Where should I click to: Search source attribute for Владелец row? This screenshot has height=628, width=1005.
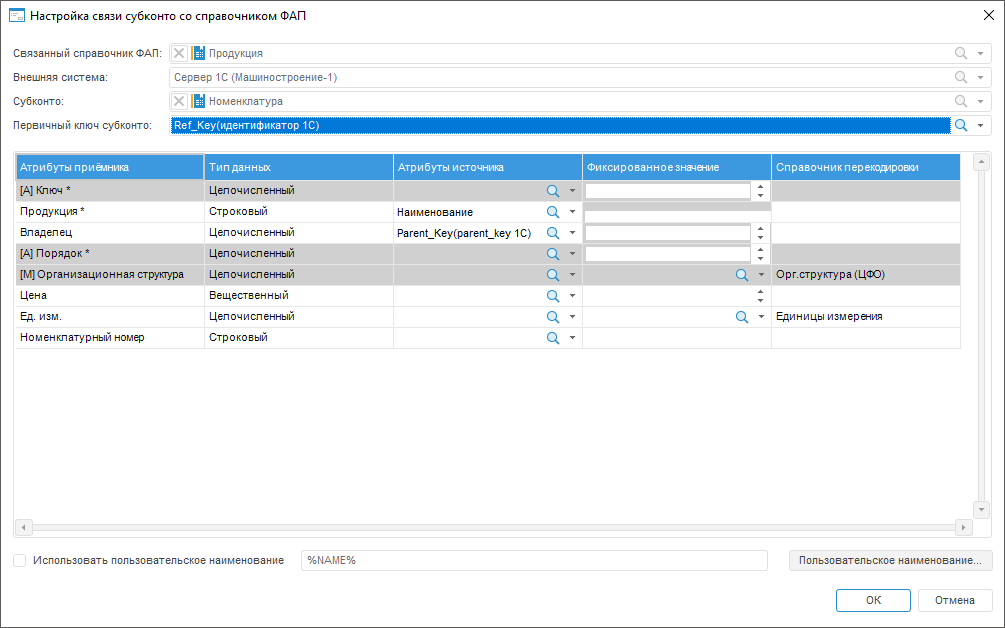pos(552,233)
